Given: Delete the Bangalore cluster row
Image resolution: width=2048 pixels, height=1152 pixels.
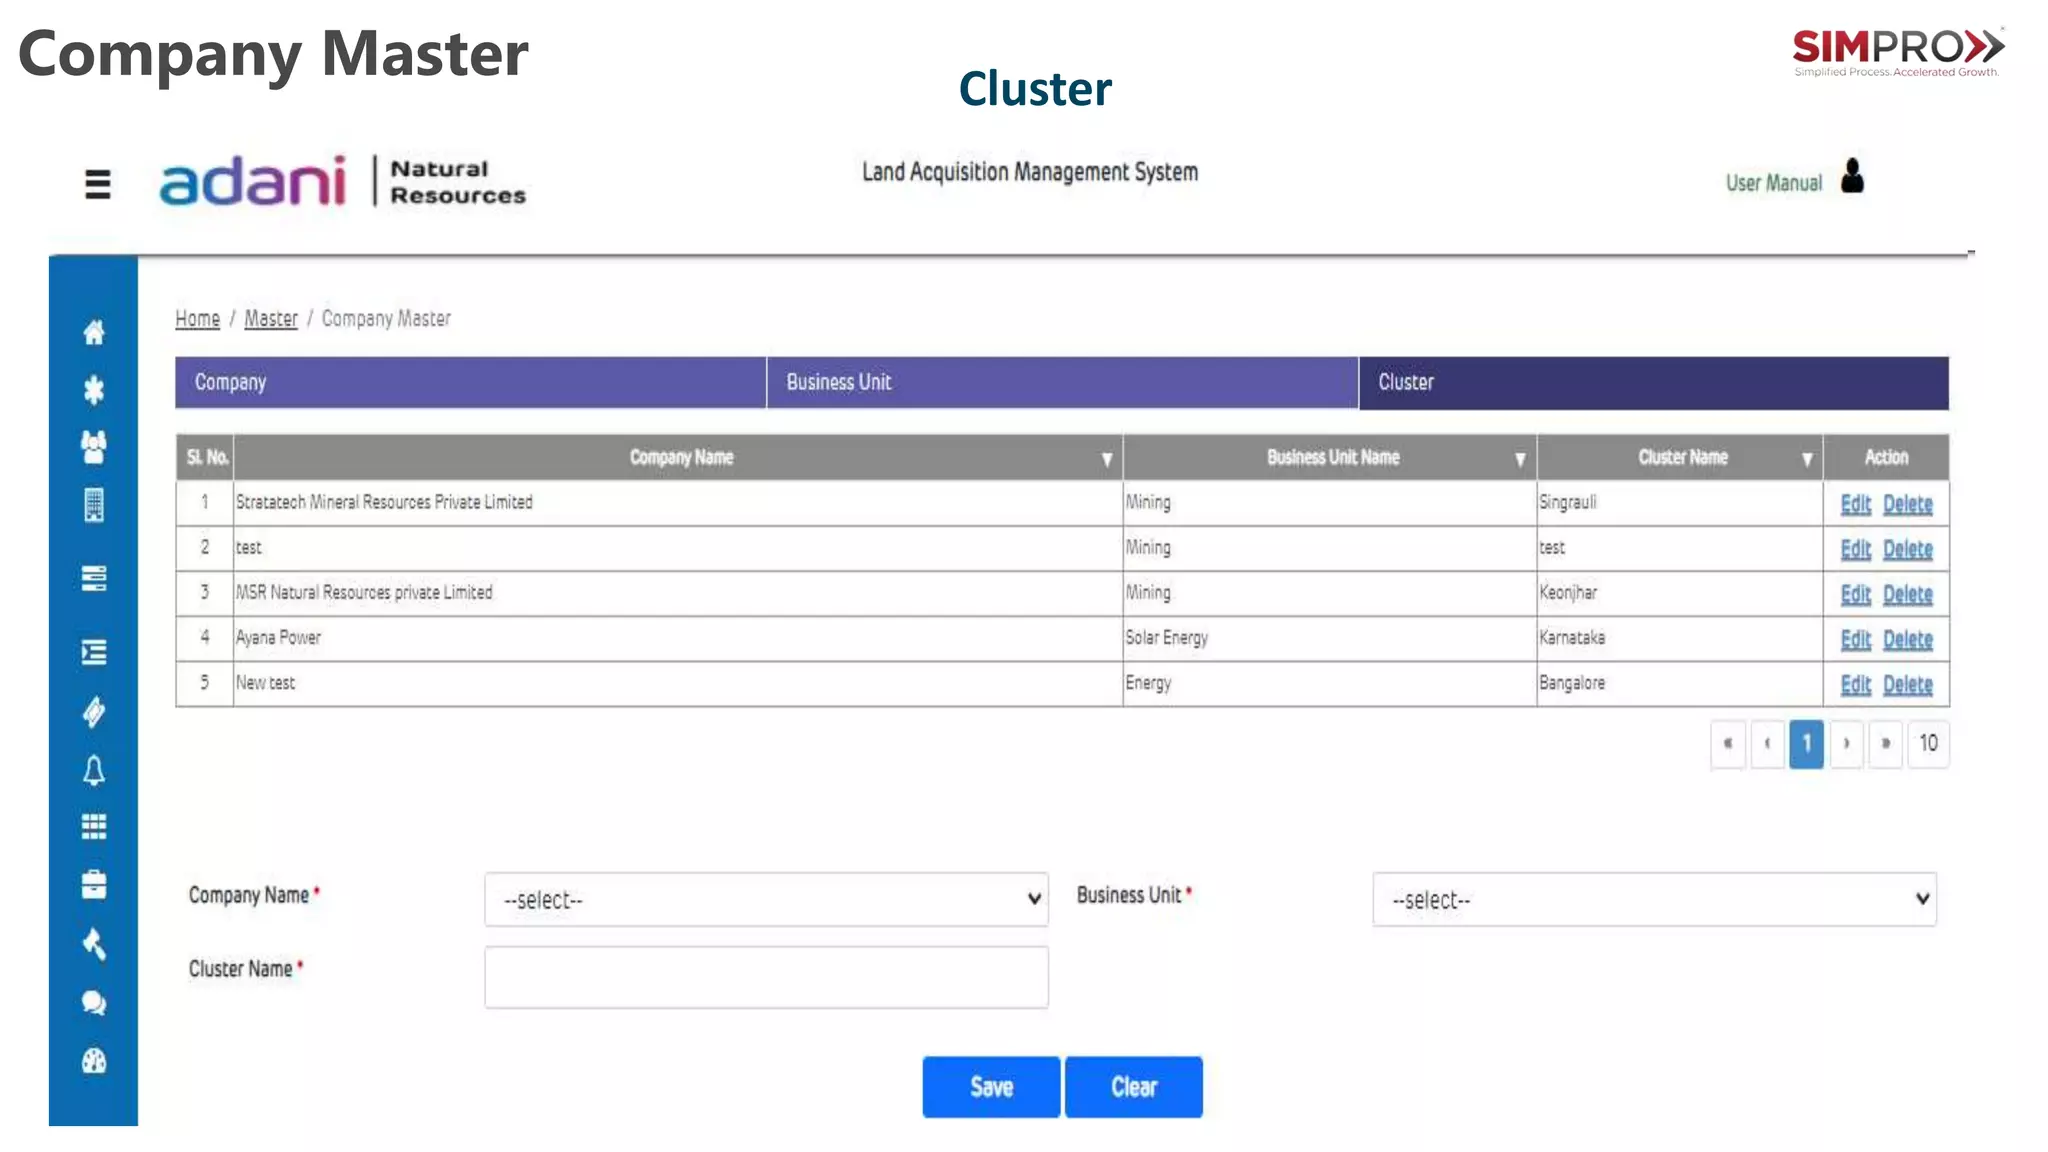Looking at the screenshot, I should click(x=1907, y=685).
